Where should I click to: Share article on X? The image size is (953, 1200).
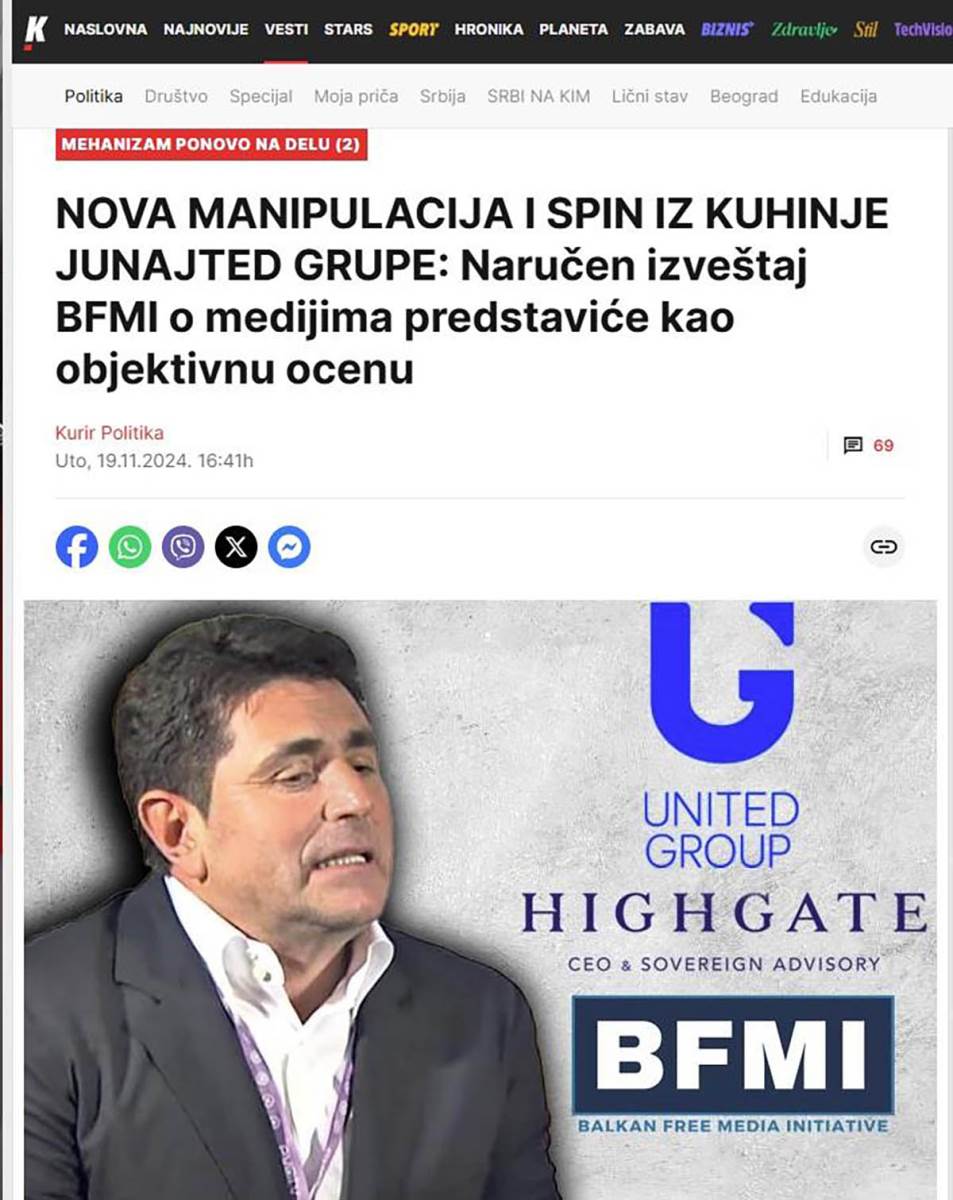(x=236, y=547)
